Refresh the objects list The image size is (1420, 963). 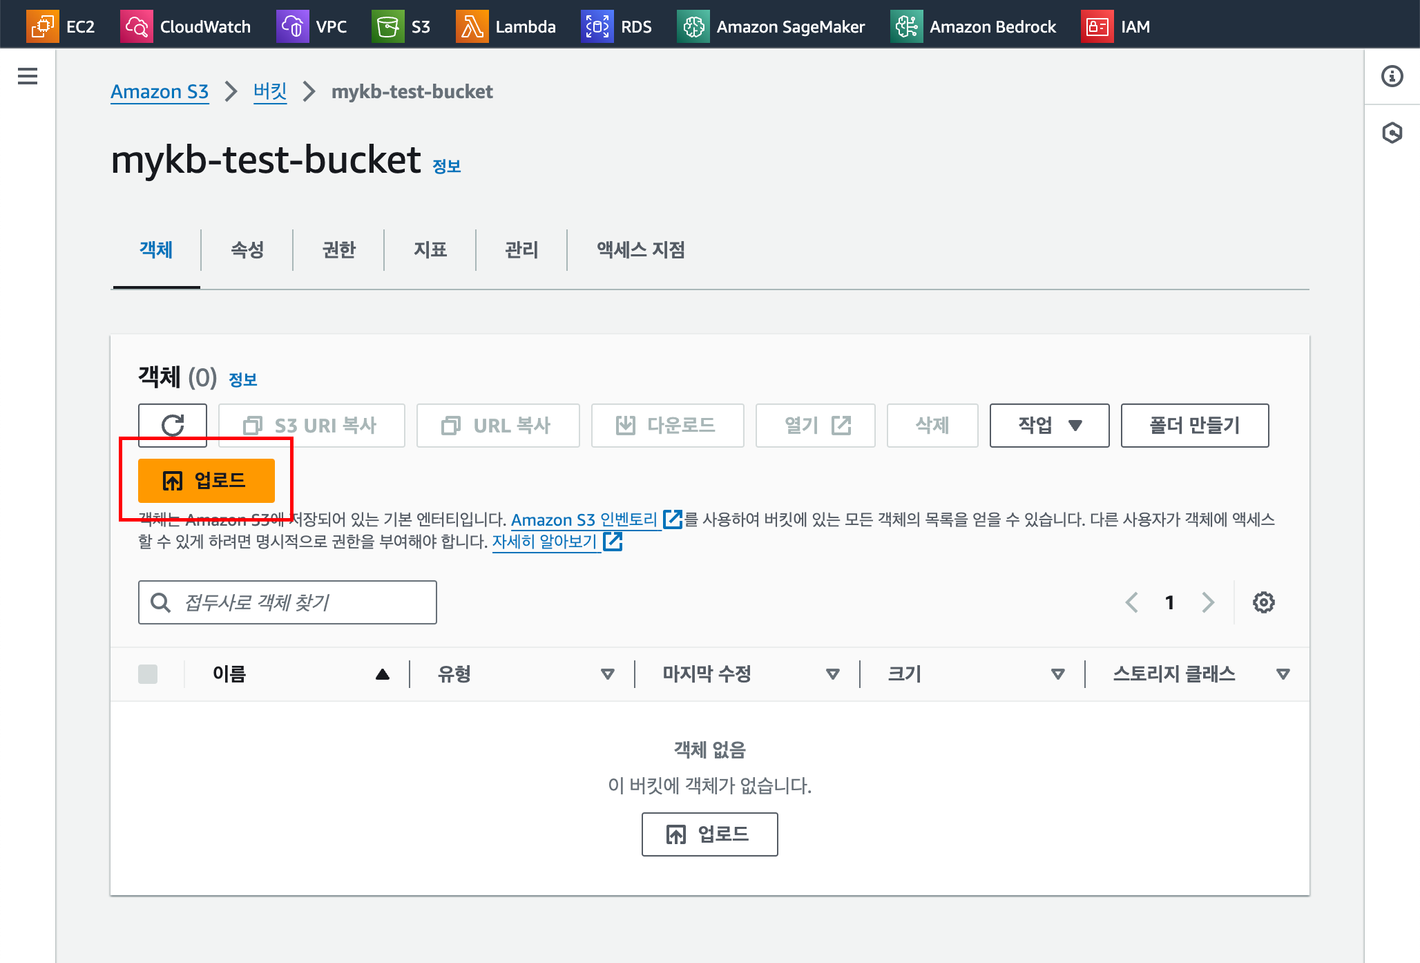pos(173,425)
